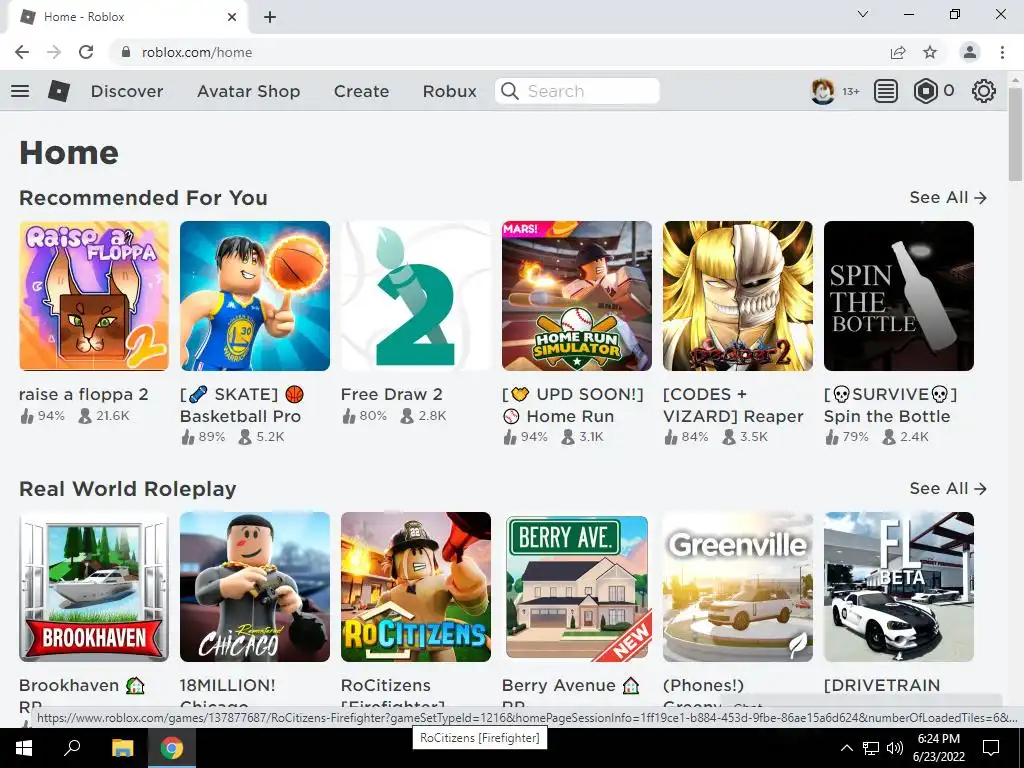1024x768 pixels.
Task: Click the network tray icon
Action: 871,748
